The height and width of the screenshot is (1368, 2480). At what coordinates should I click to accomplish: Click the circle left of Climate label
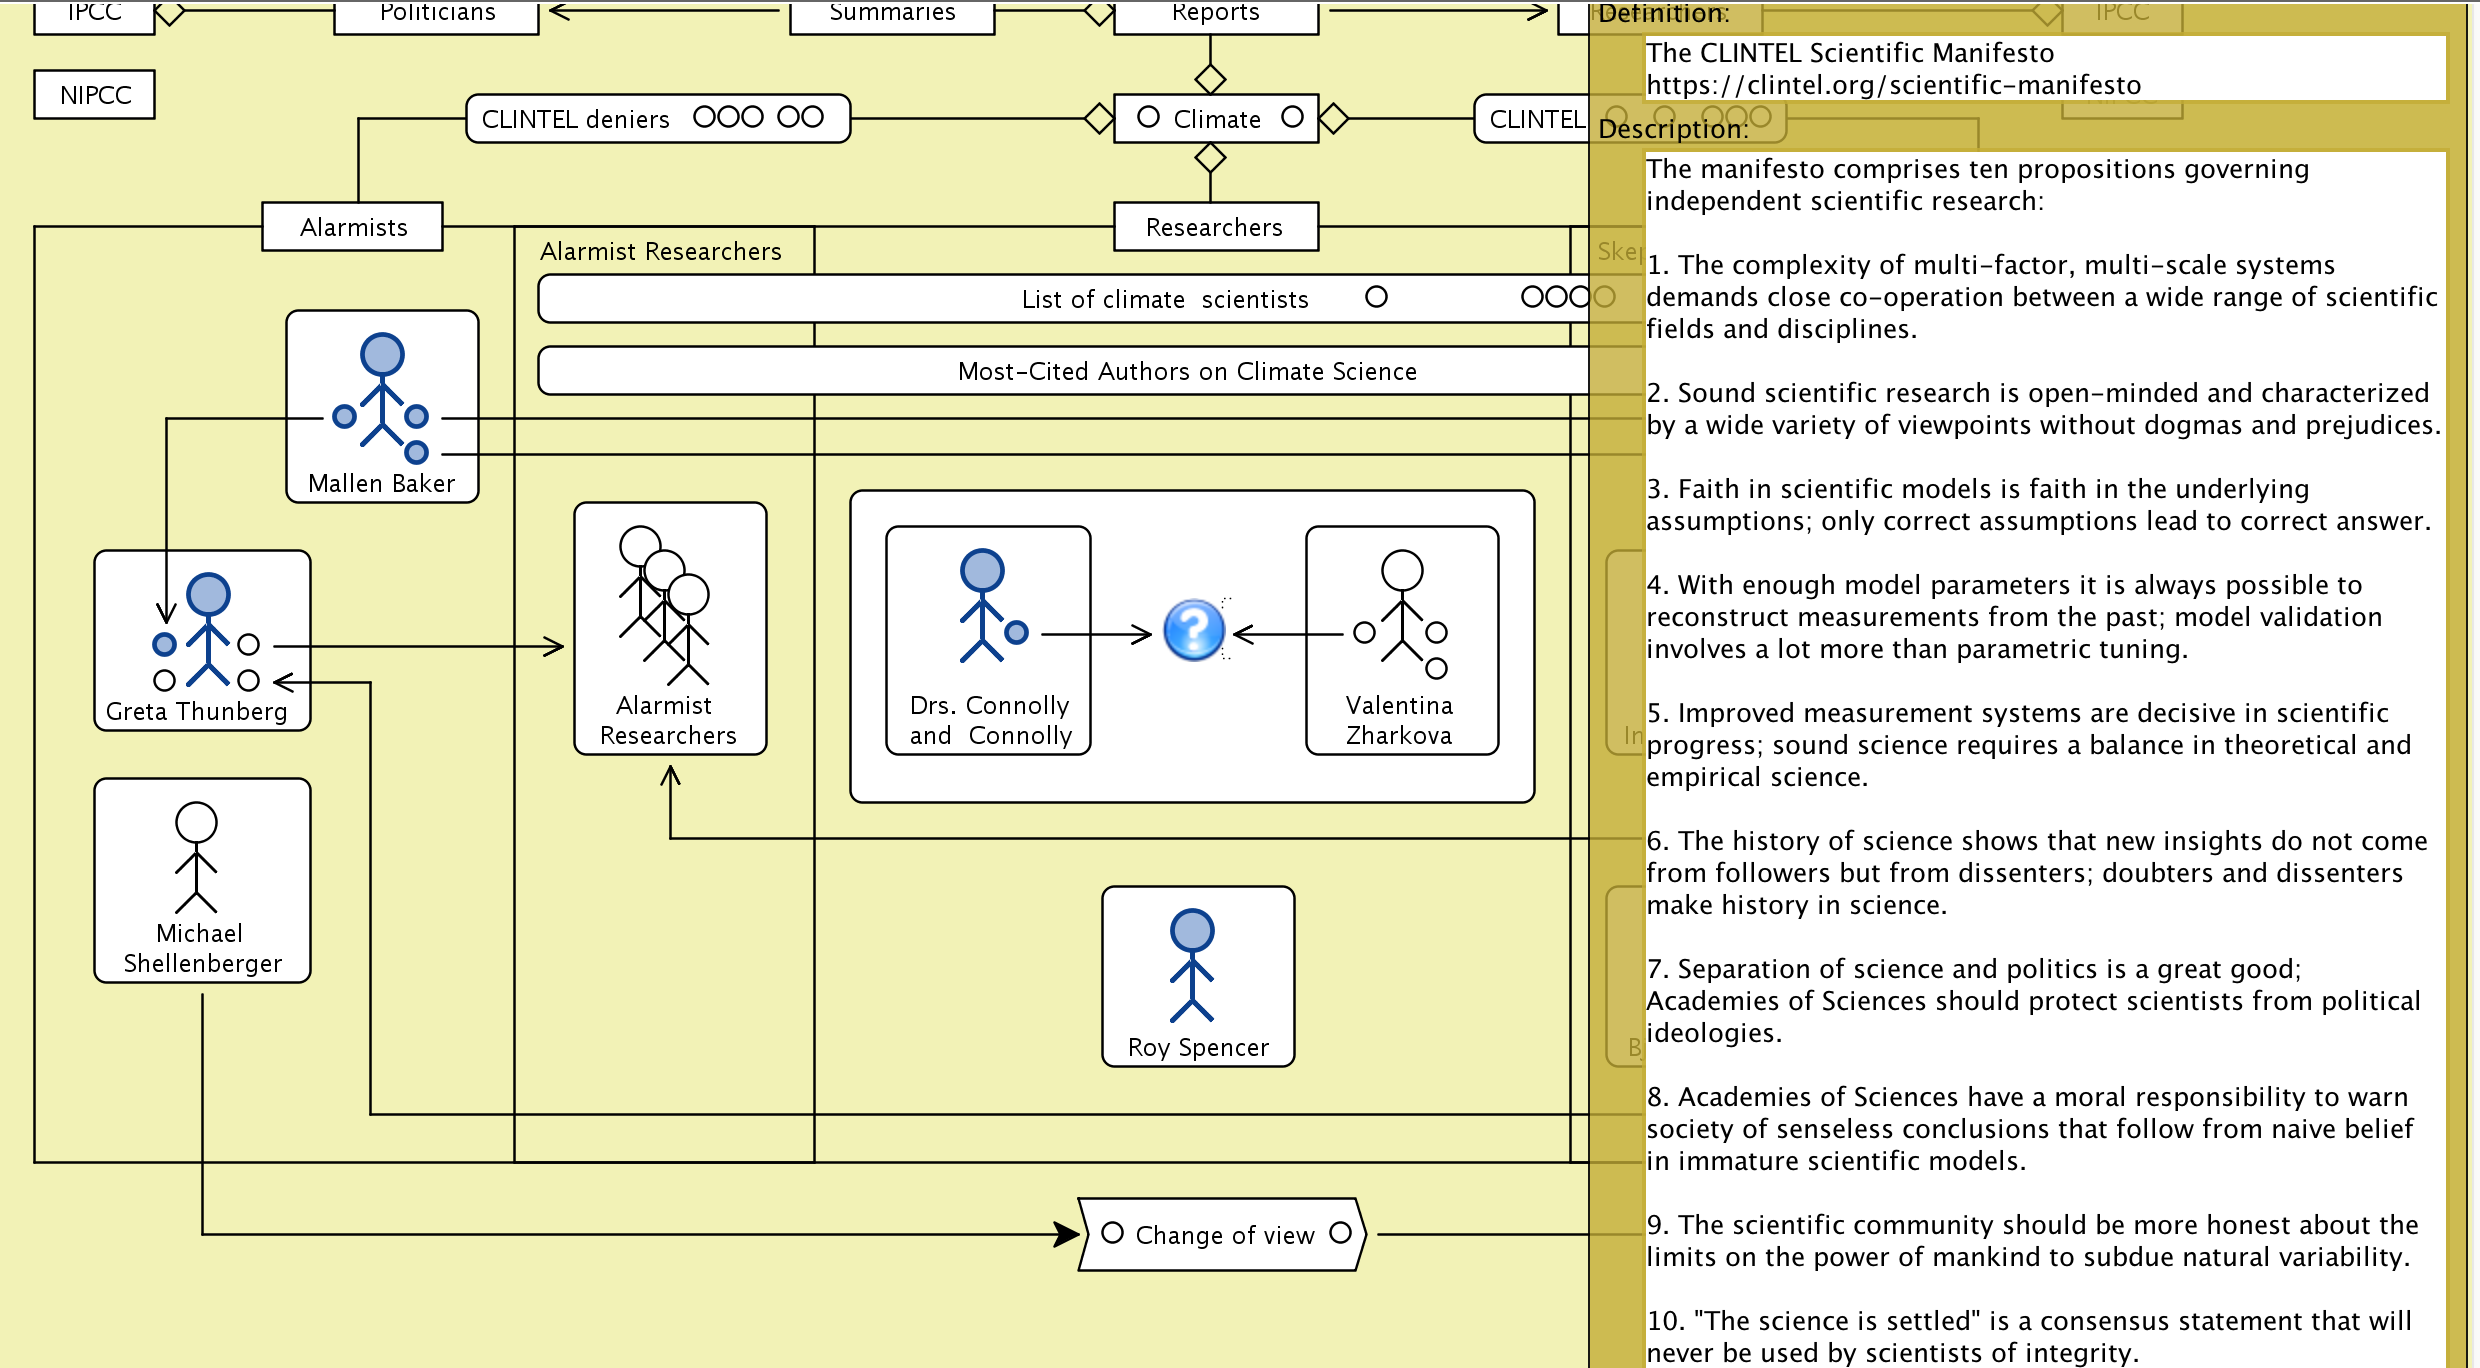[x=1148, y=117]
